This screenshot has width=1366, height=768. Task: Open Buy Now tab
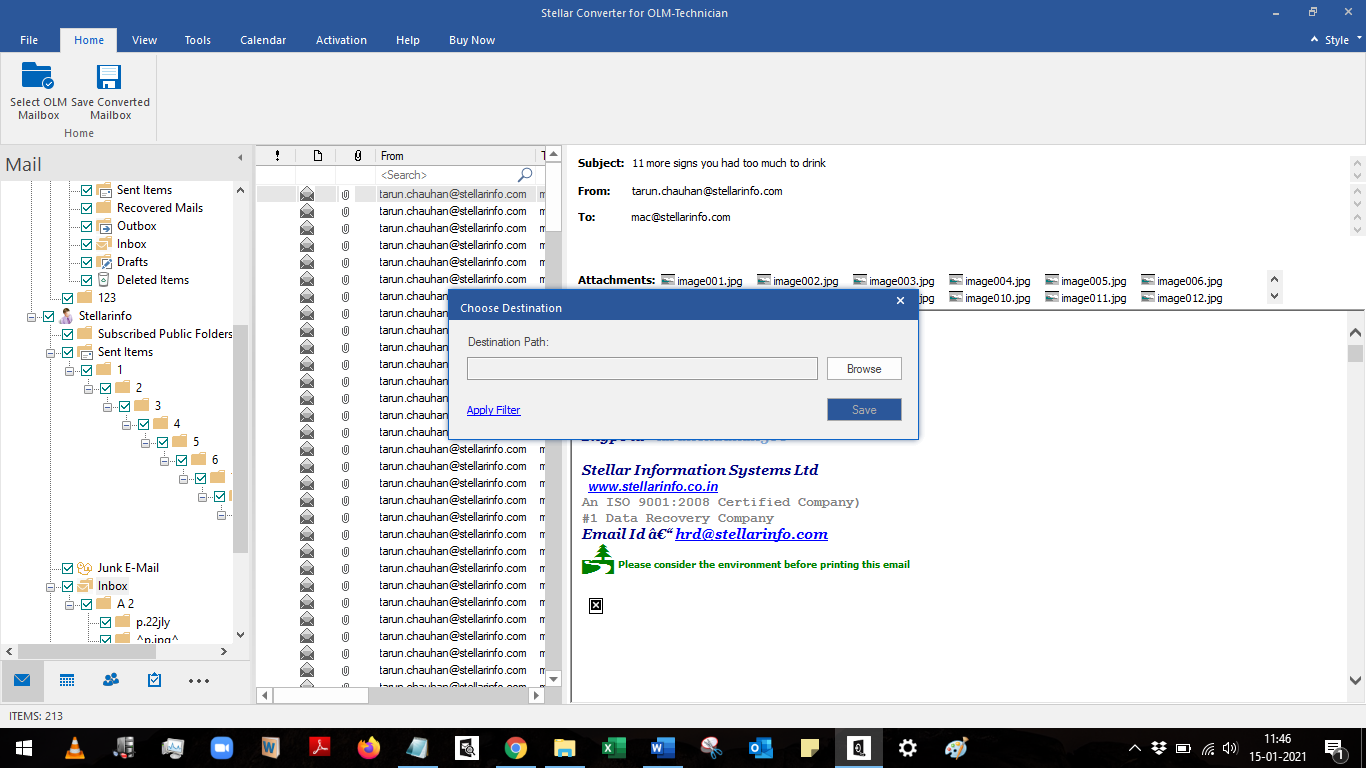472,40
